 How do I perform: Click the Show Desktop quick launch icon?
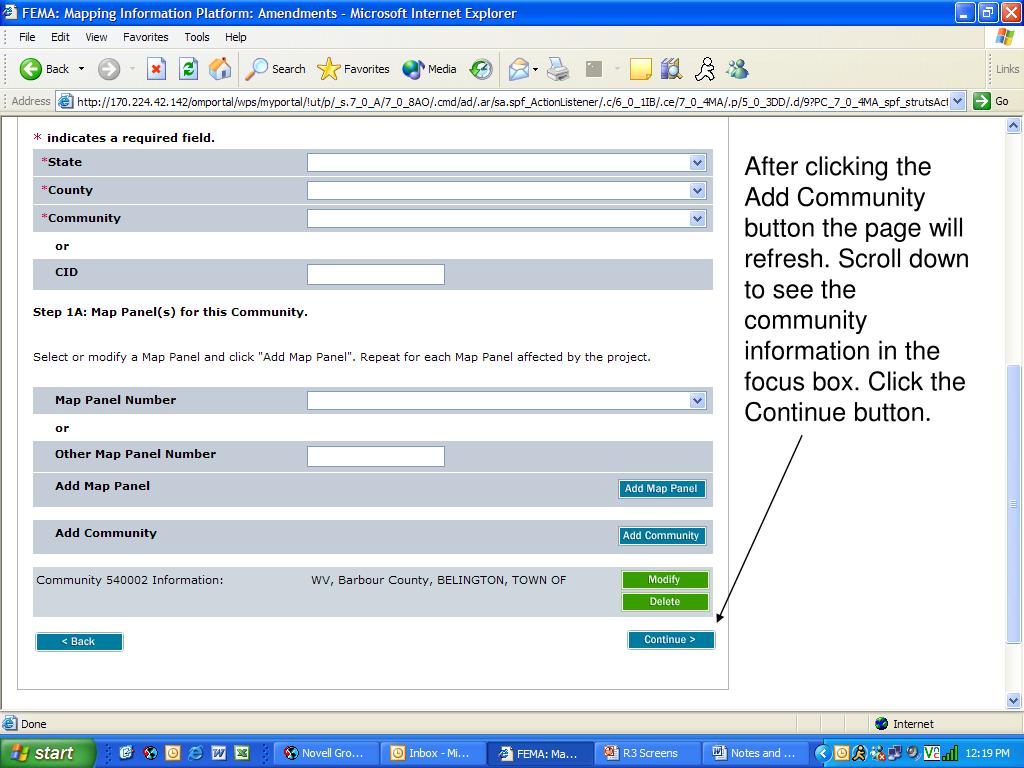[127, 753]
